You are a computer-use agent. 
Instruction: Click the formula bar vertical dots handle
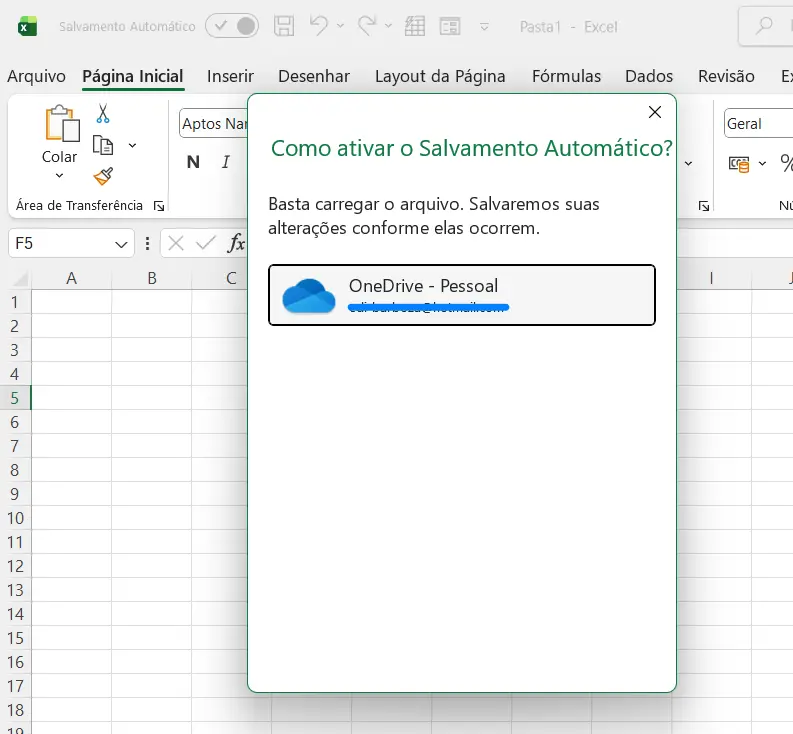(147, 244)
